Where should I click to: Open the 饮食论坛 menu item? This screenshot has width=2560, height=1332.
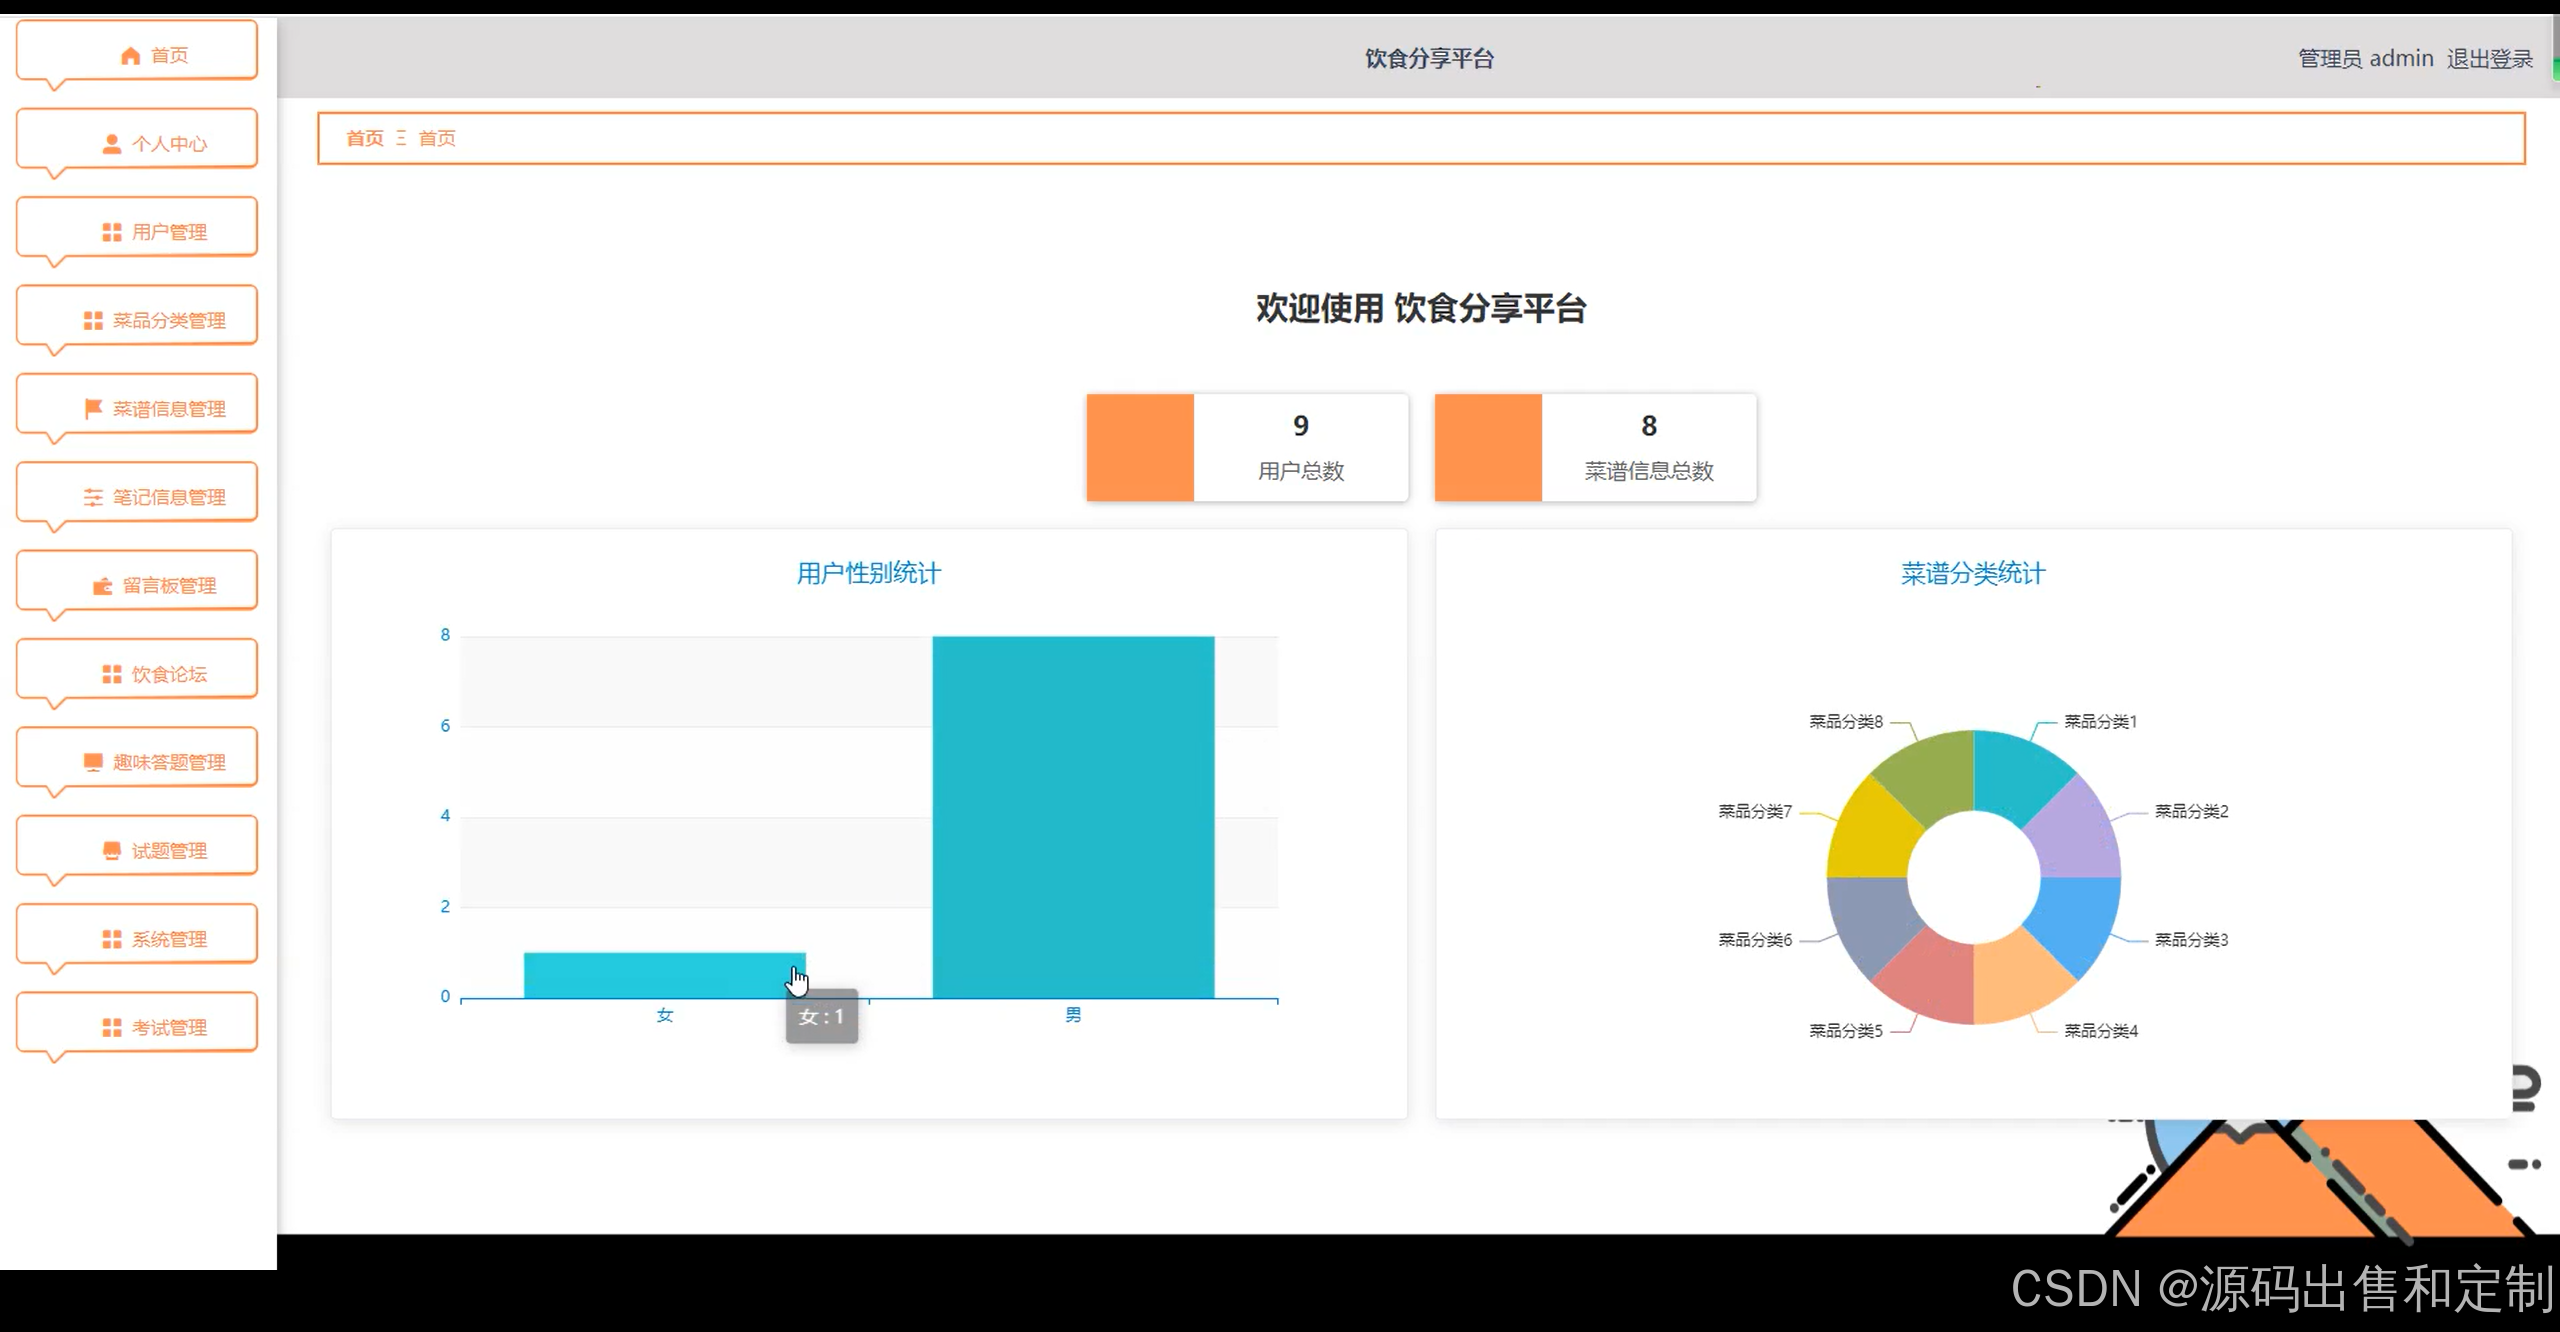(x=168, y=674)
